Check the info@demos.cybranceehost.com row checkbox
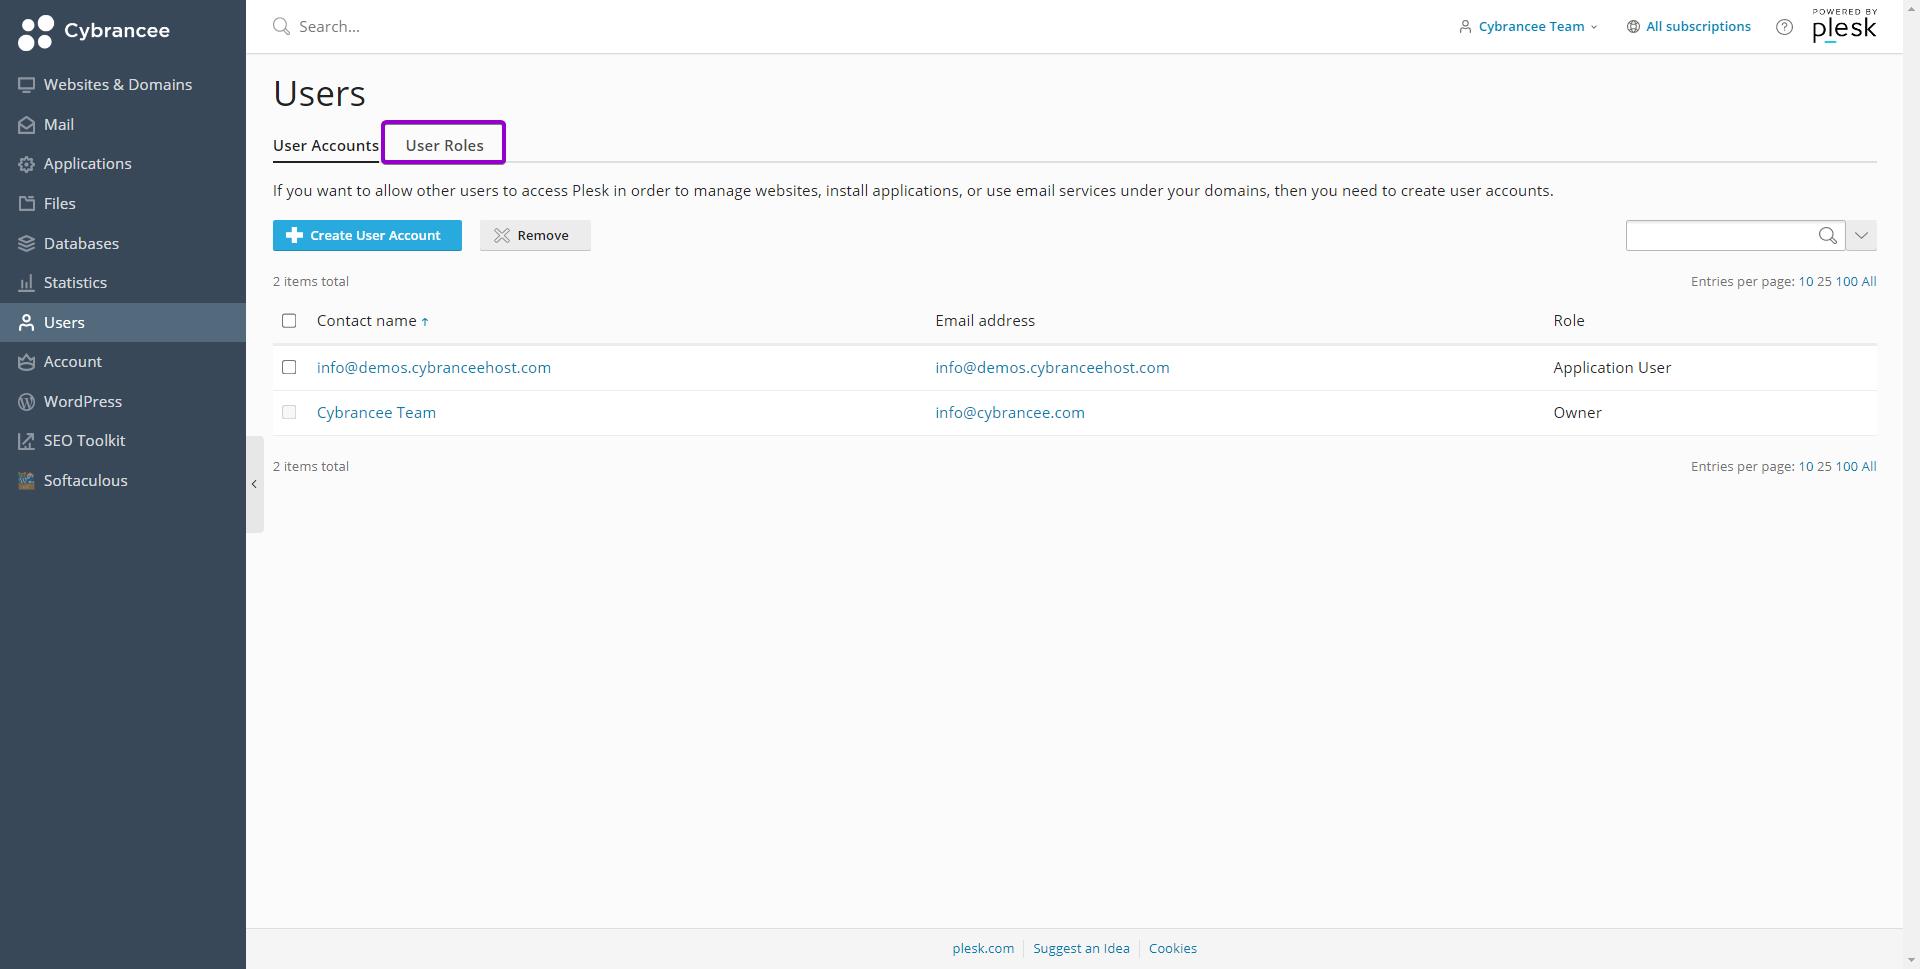 (x=289, y=368)
